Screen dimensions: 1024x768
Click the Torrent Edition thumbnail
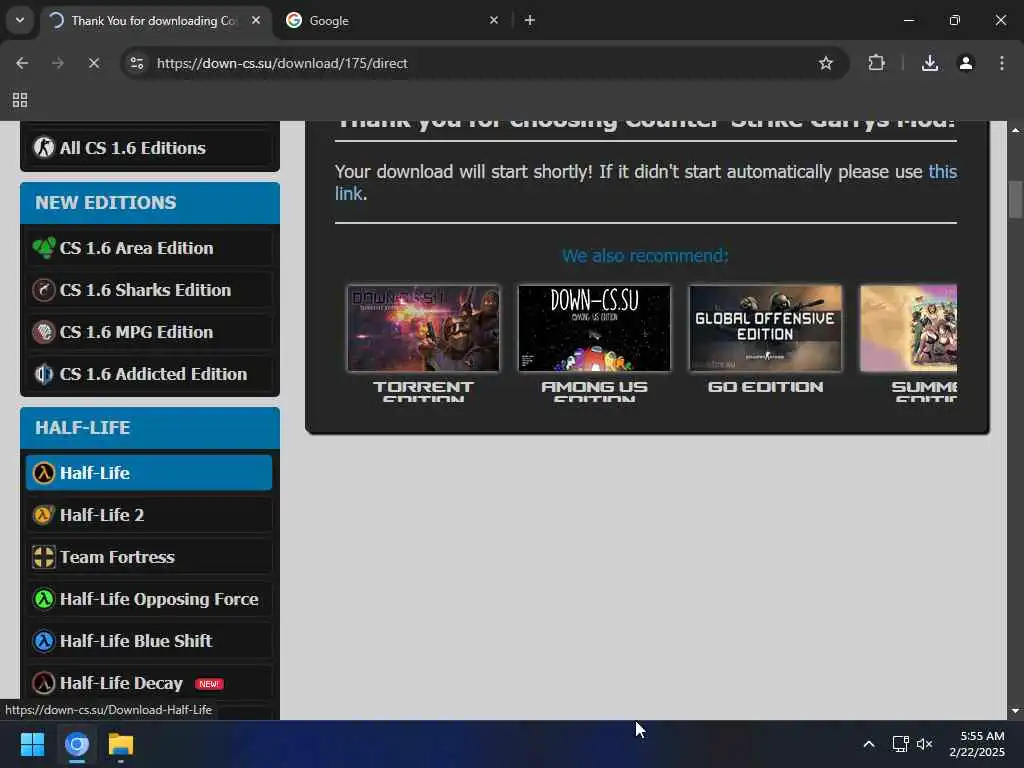423,328
